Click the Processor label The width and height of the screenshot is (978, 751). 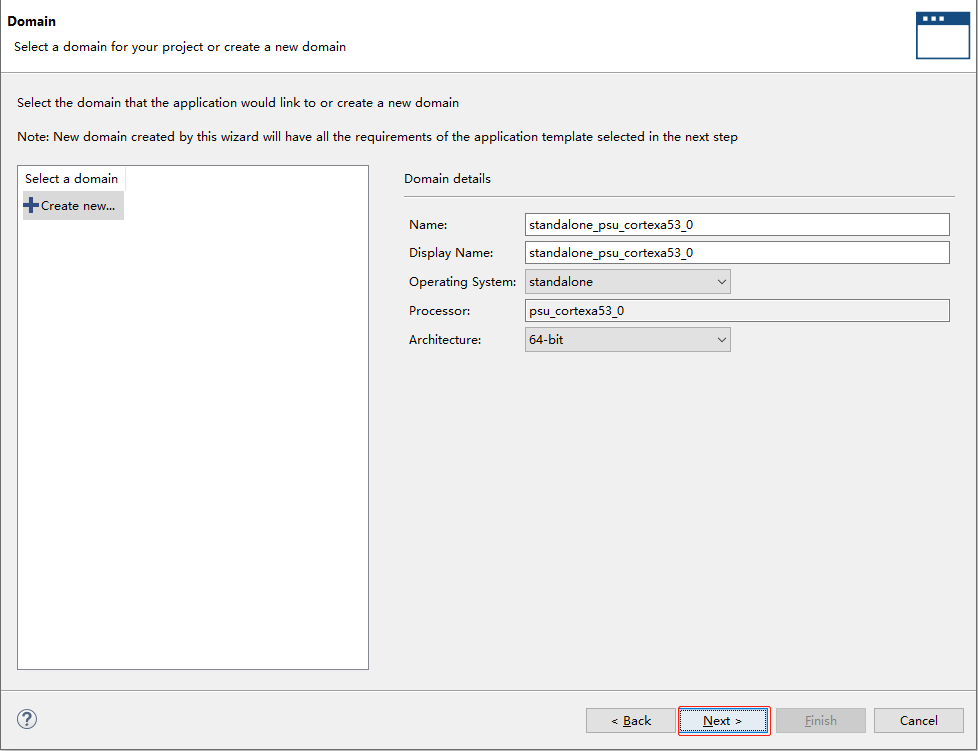[439, 311]
